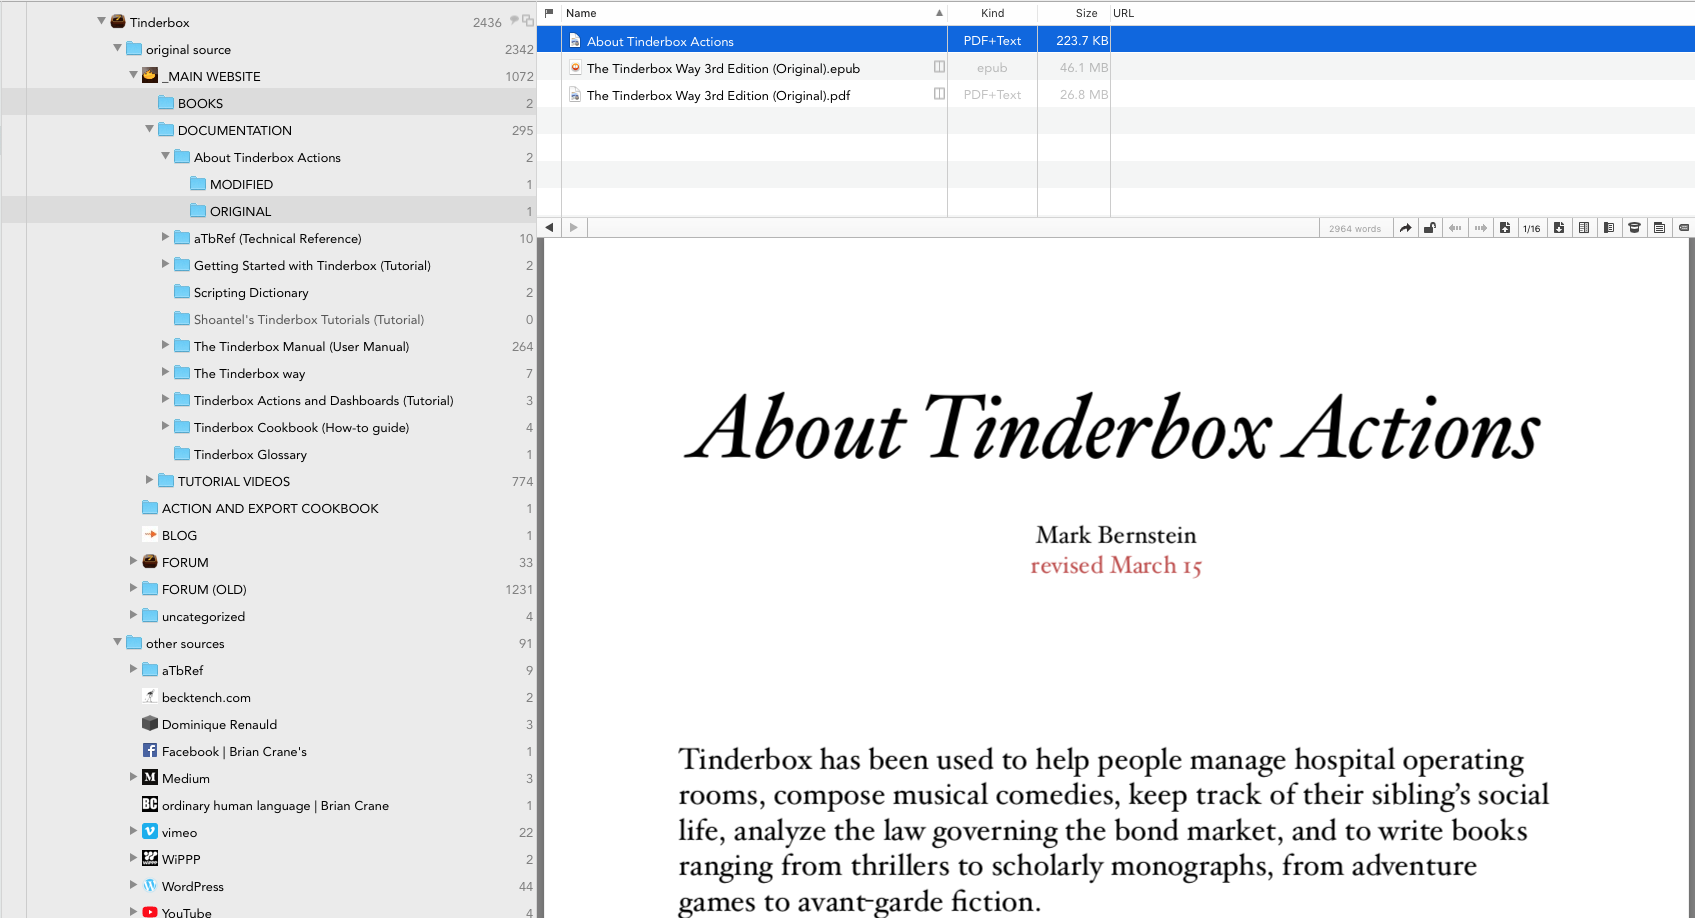The height and width of the screenshot is (918, 1695).
Task: Select the BLOG feed in sidebar
Action: pyautogui.click(x=179, y=535)
